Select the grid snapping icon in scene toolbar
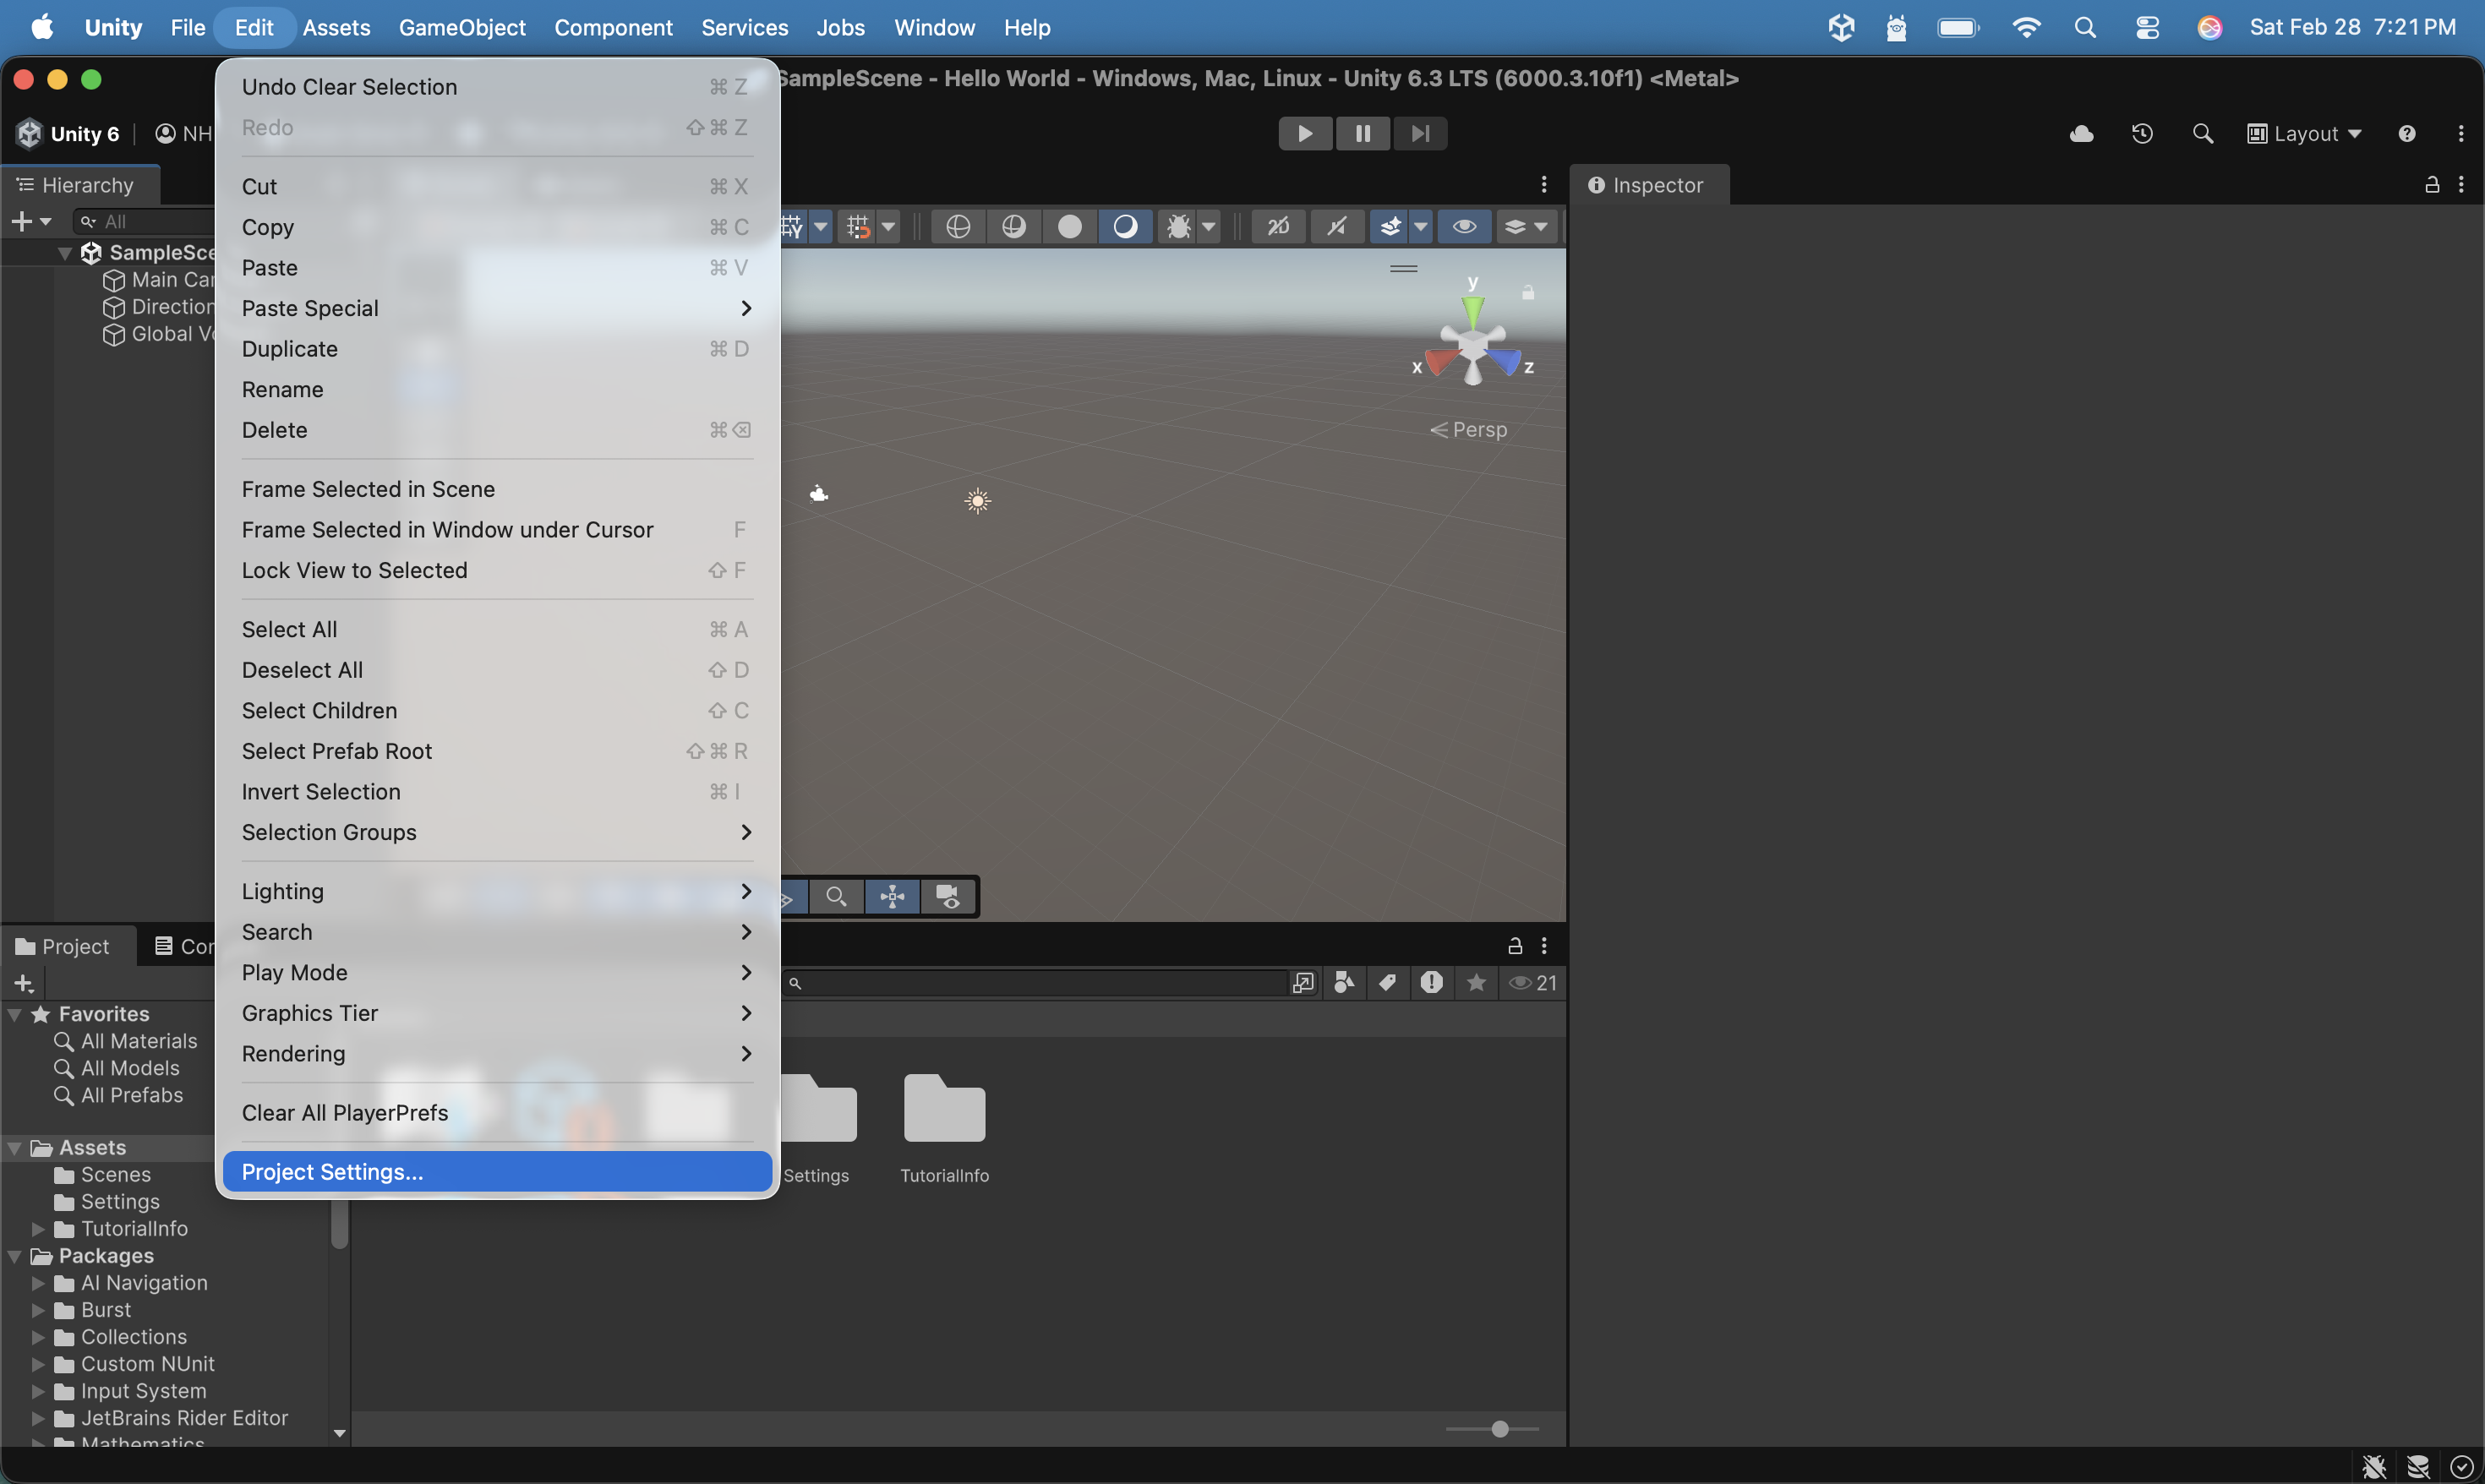Image resolution: width=2485 pixels, height=1484 pixels. pyautogui.click(x=857, y=226)
